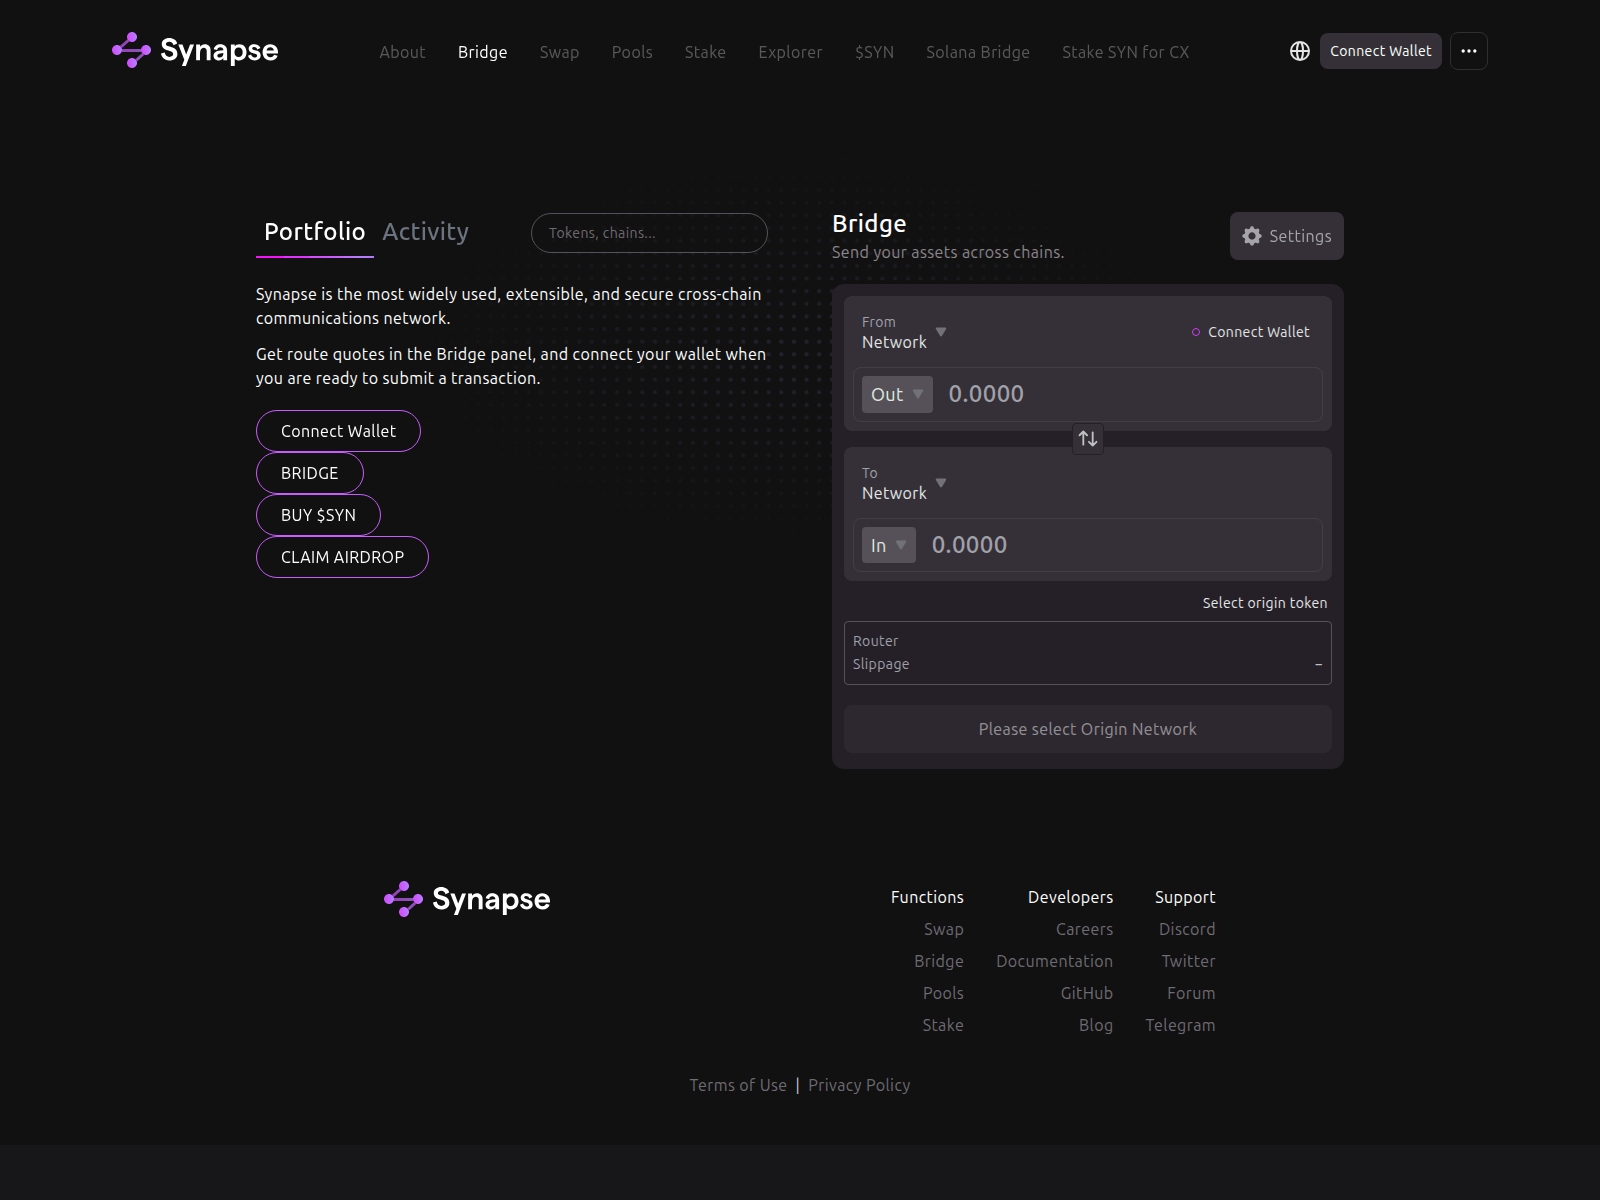The width and height of the screenshot is (1600, 1200).
Task: Click Please select Origin Network button
Action: pyautogui.click(x=1087, y=729)
